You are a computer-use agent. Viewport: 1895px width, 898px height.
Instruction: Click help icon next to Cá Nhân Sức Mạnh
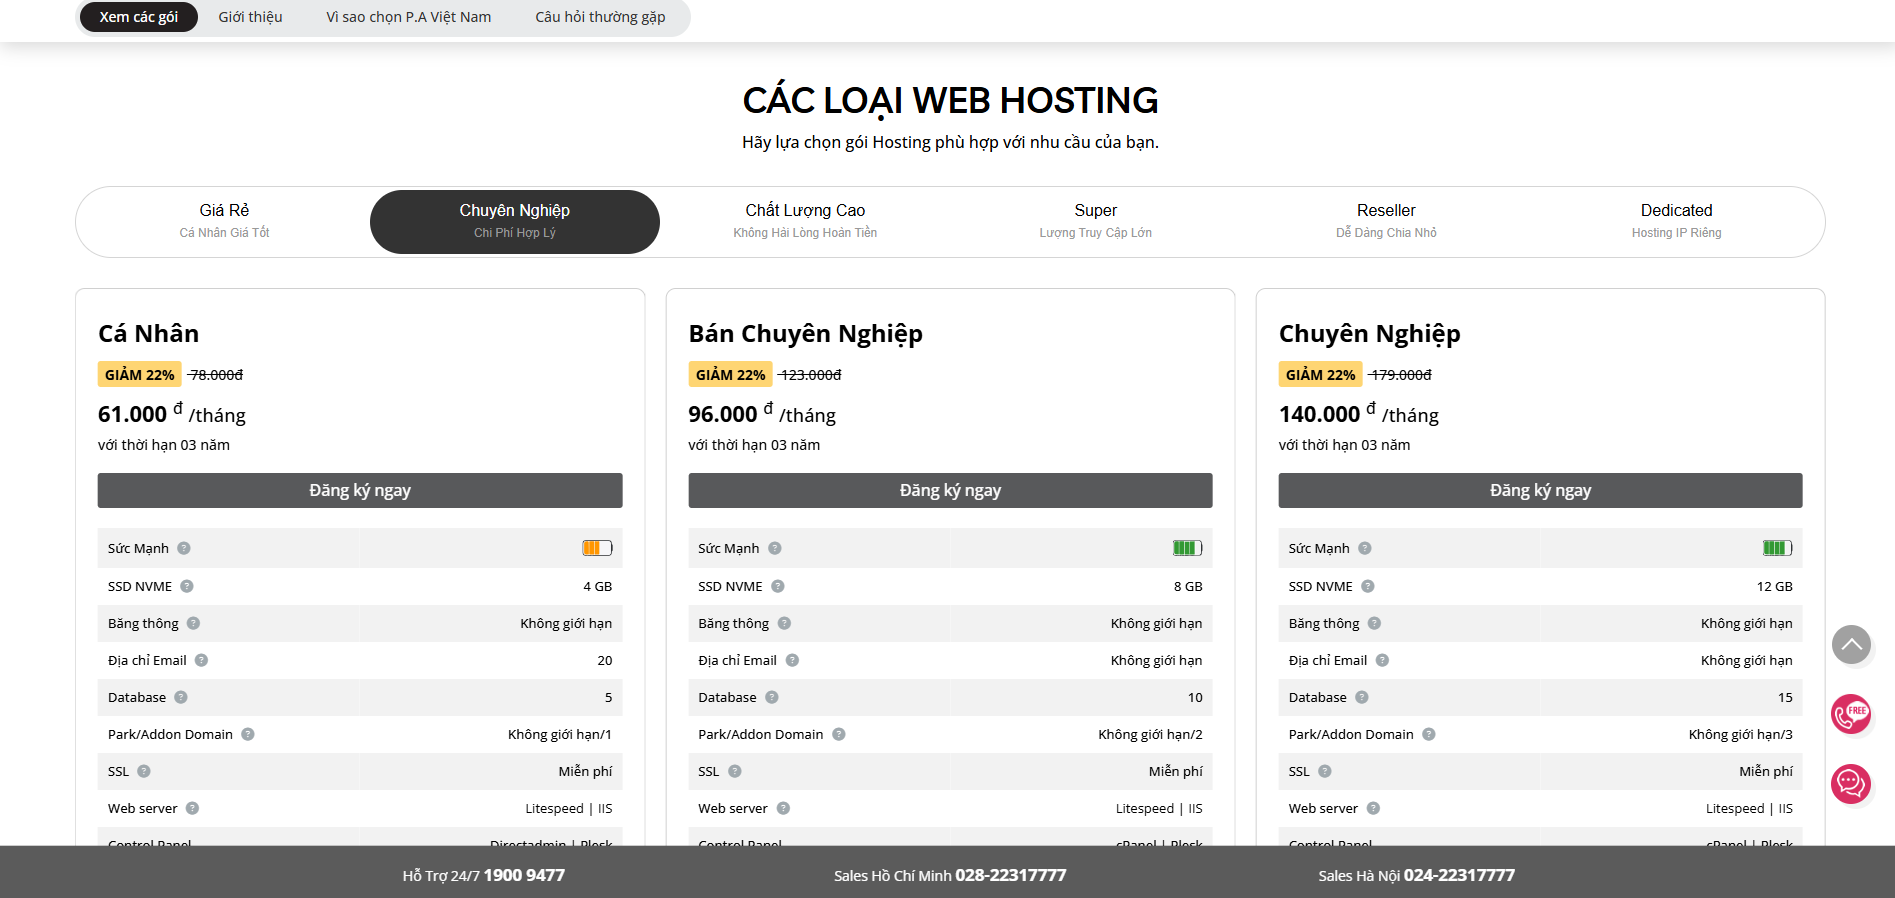click(x=184, y=548)
